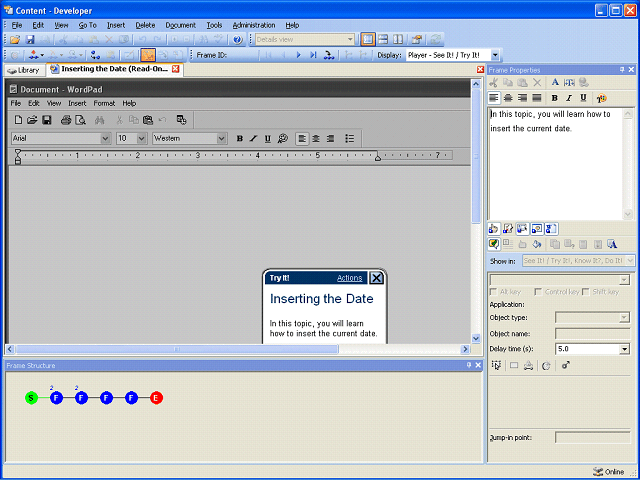
Task: Open the Western script dropdown in WordPad image
Action: [222, 138]
